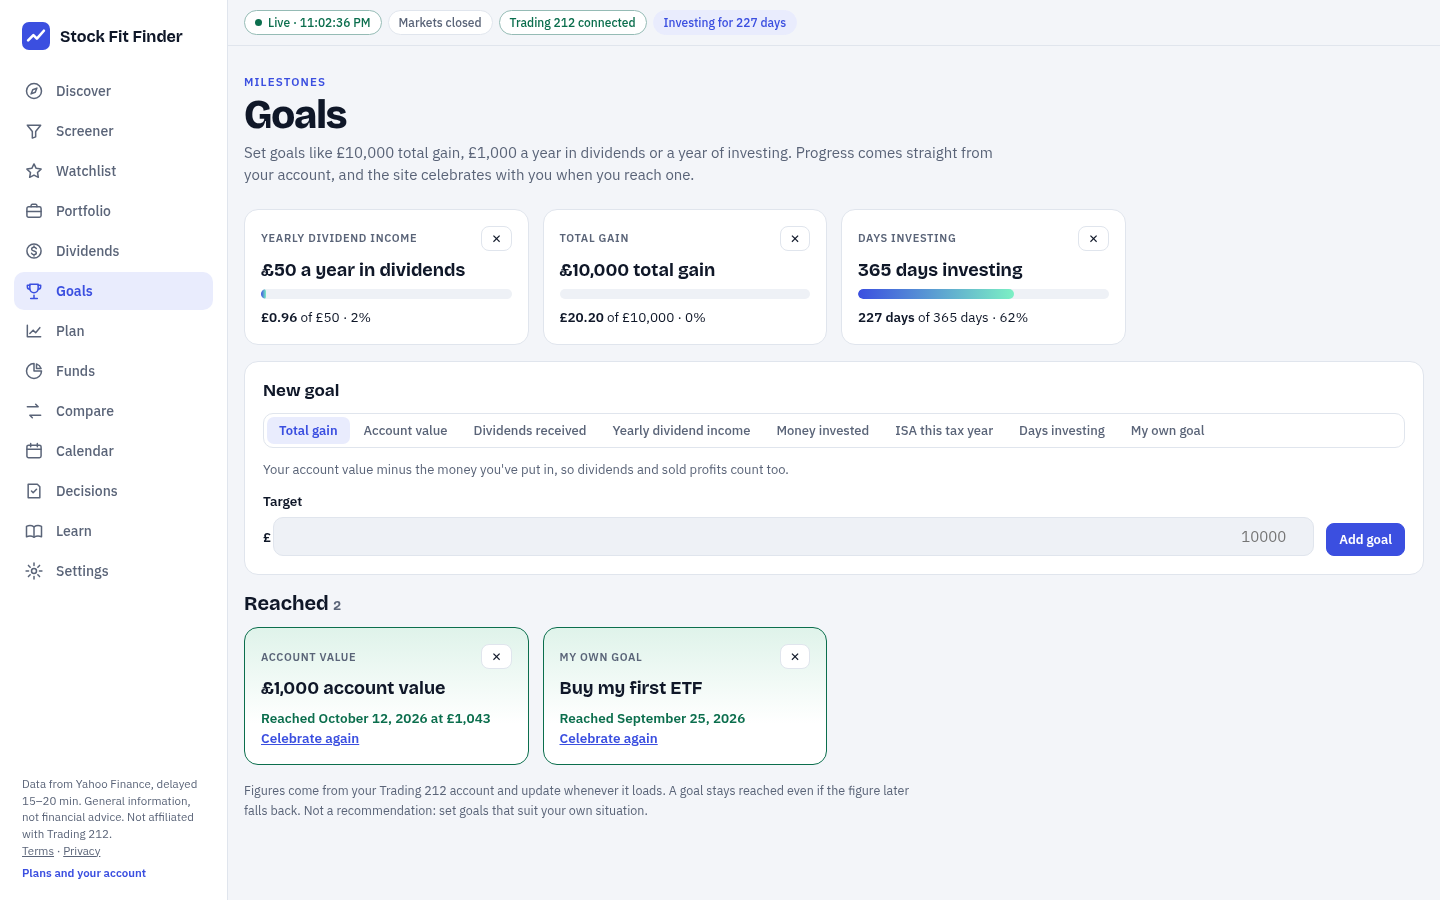1440x900 pixels.
Task: Open the Privacy link
Action: click(82, 851)
